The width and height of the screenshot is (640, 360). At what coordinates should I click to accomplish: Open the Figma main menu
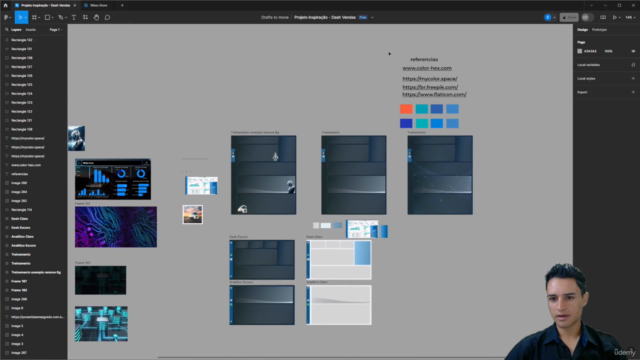click(x=7, y=18)
